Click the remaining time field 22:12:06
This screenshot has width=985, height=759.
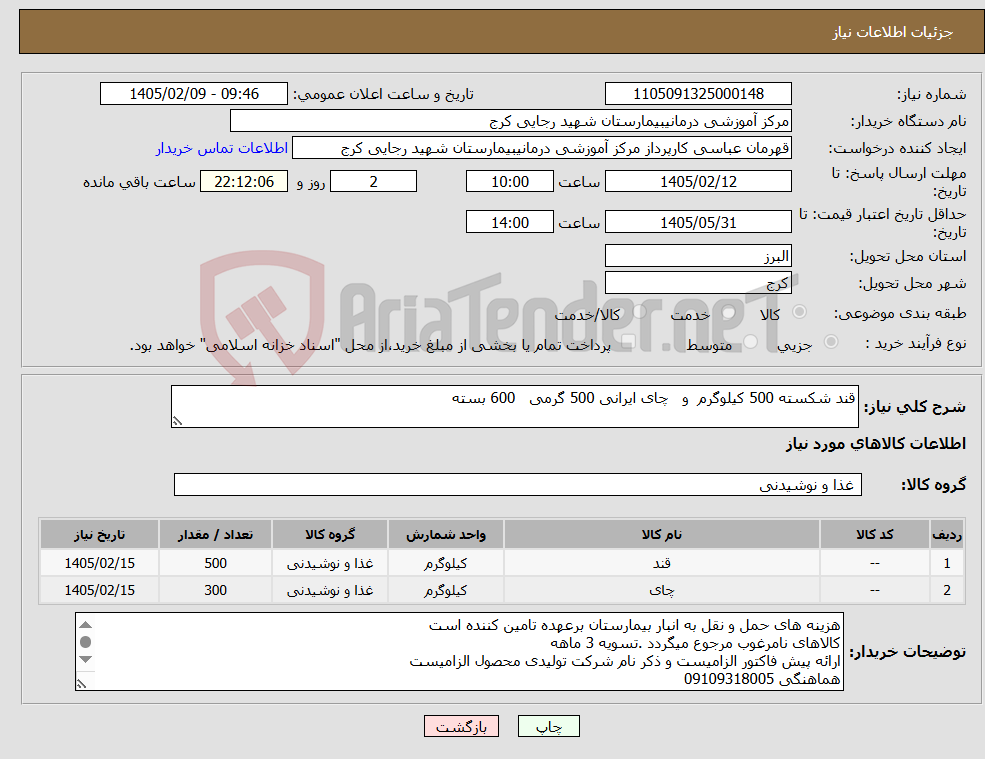click(244, 182)
